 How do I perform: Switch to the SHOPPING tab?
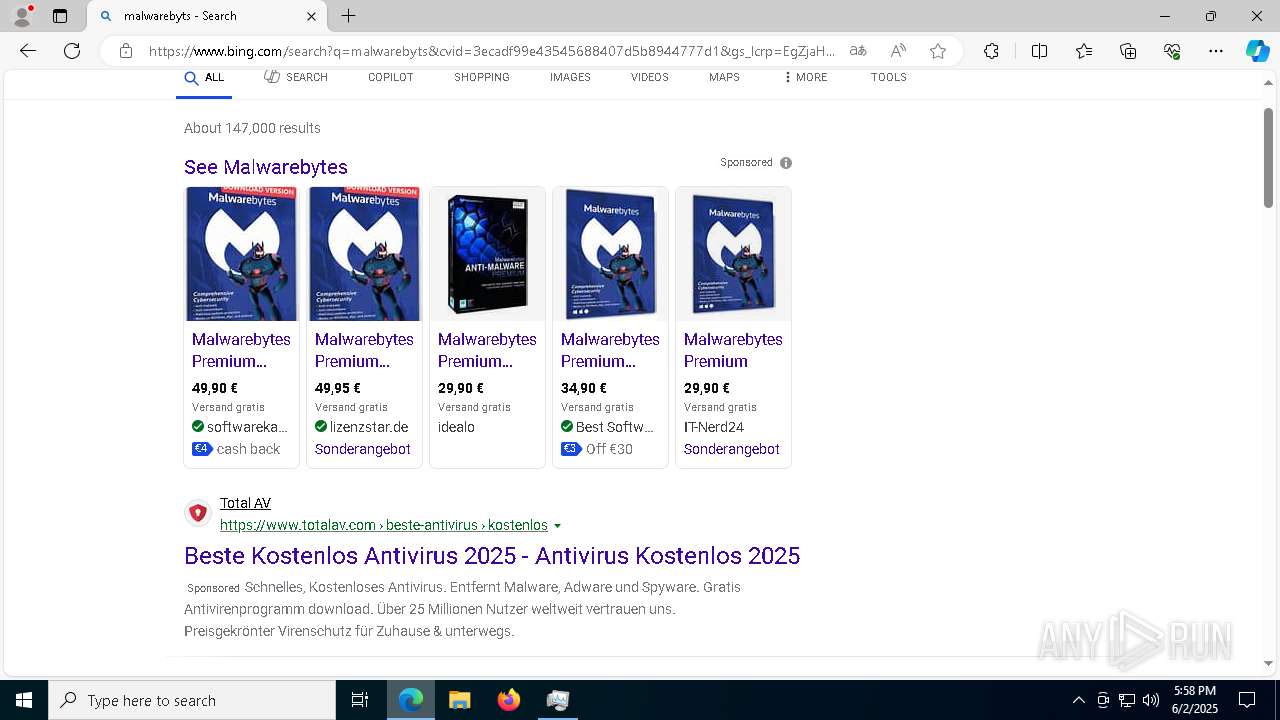click(x=482, y=77)
